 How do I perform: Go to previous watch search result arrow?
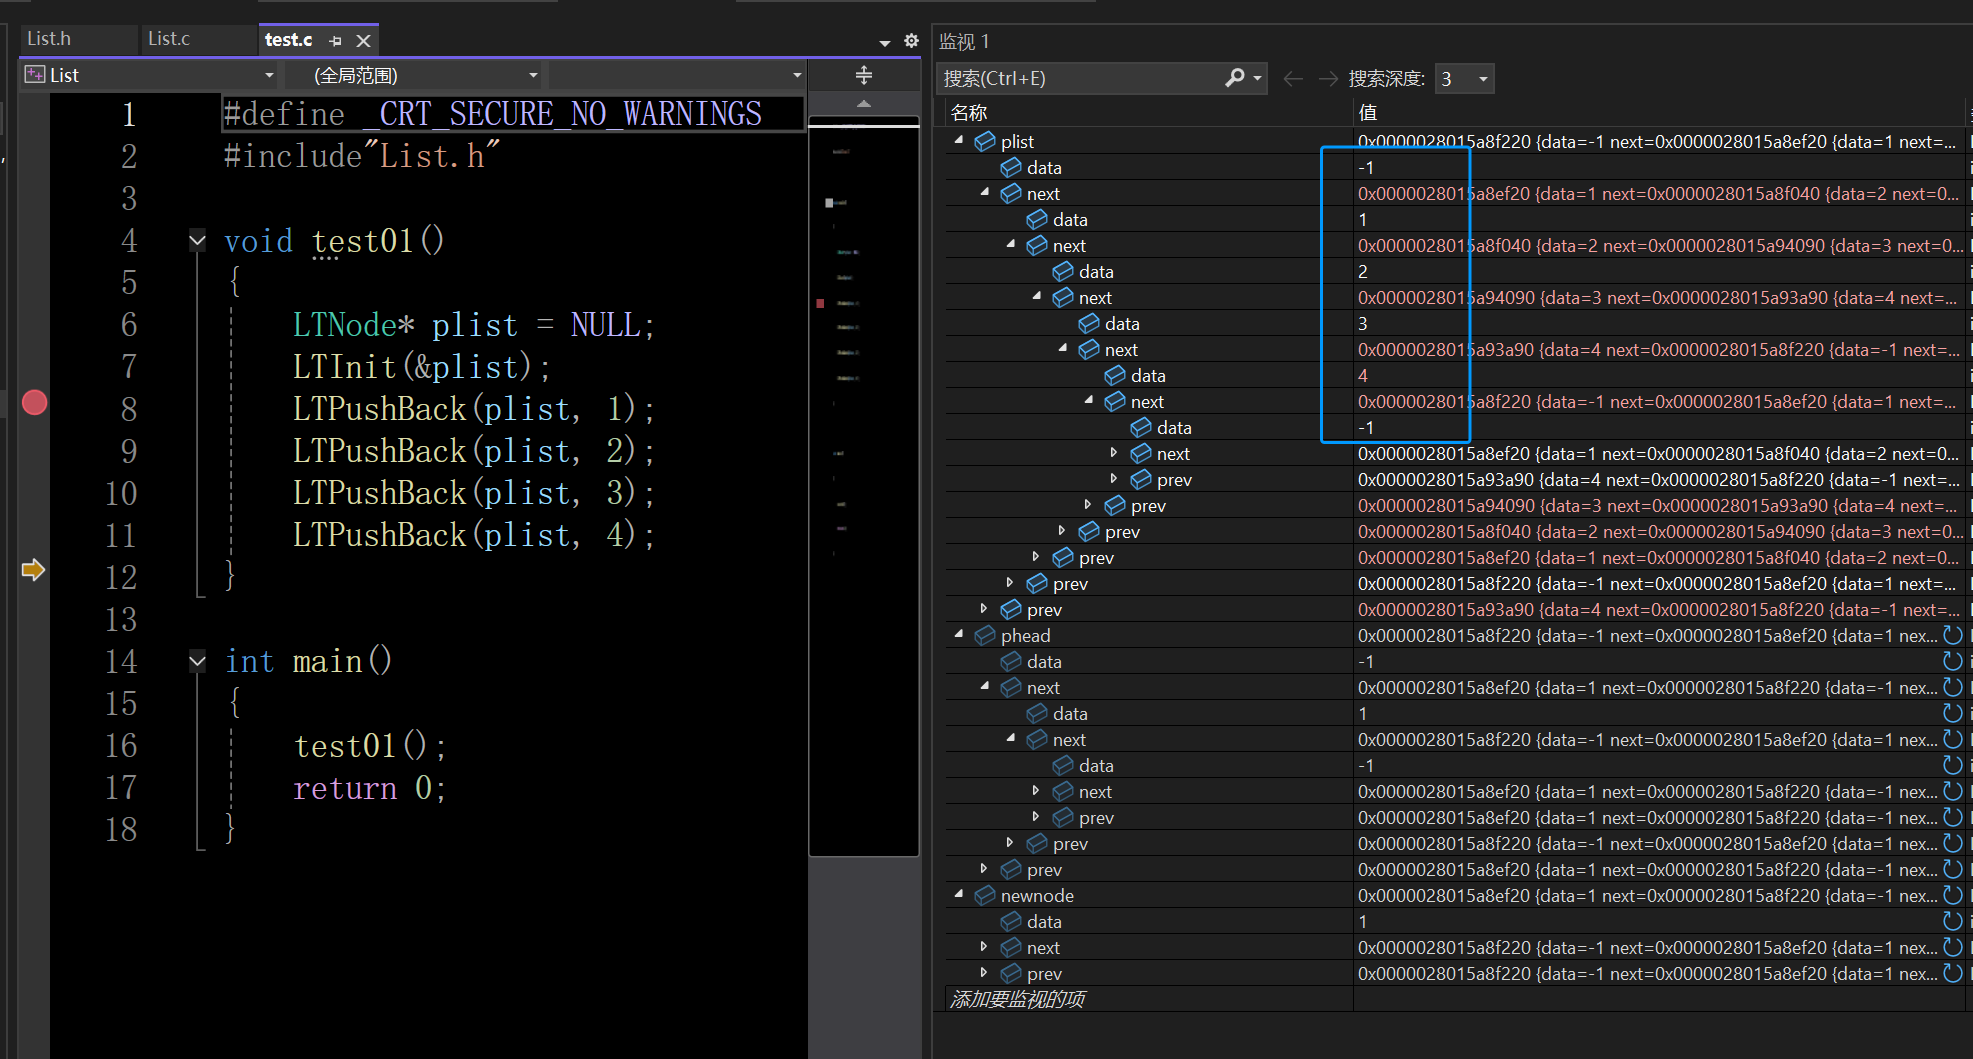(x=1293, y=79)
